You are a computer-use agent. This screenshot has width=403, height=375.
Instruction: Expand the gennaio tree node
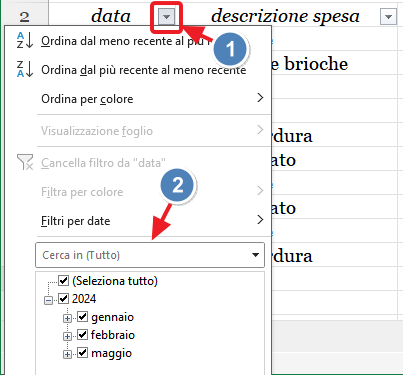pos(67,318)
